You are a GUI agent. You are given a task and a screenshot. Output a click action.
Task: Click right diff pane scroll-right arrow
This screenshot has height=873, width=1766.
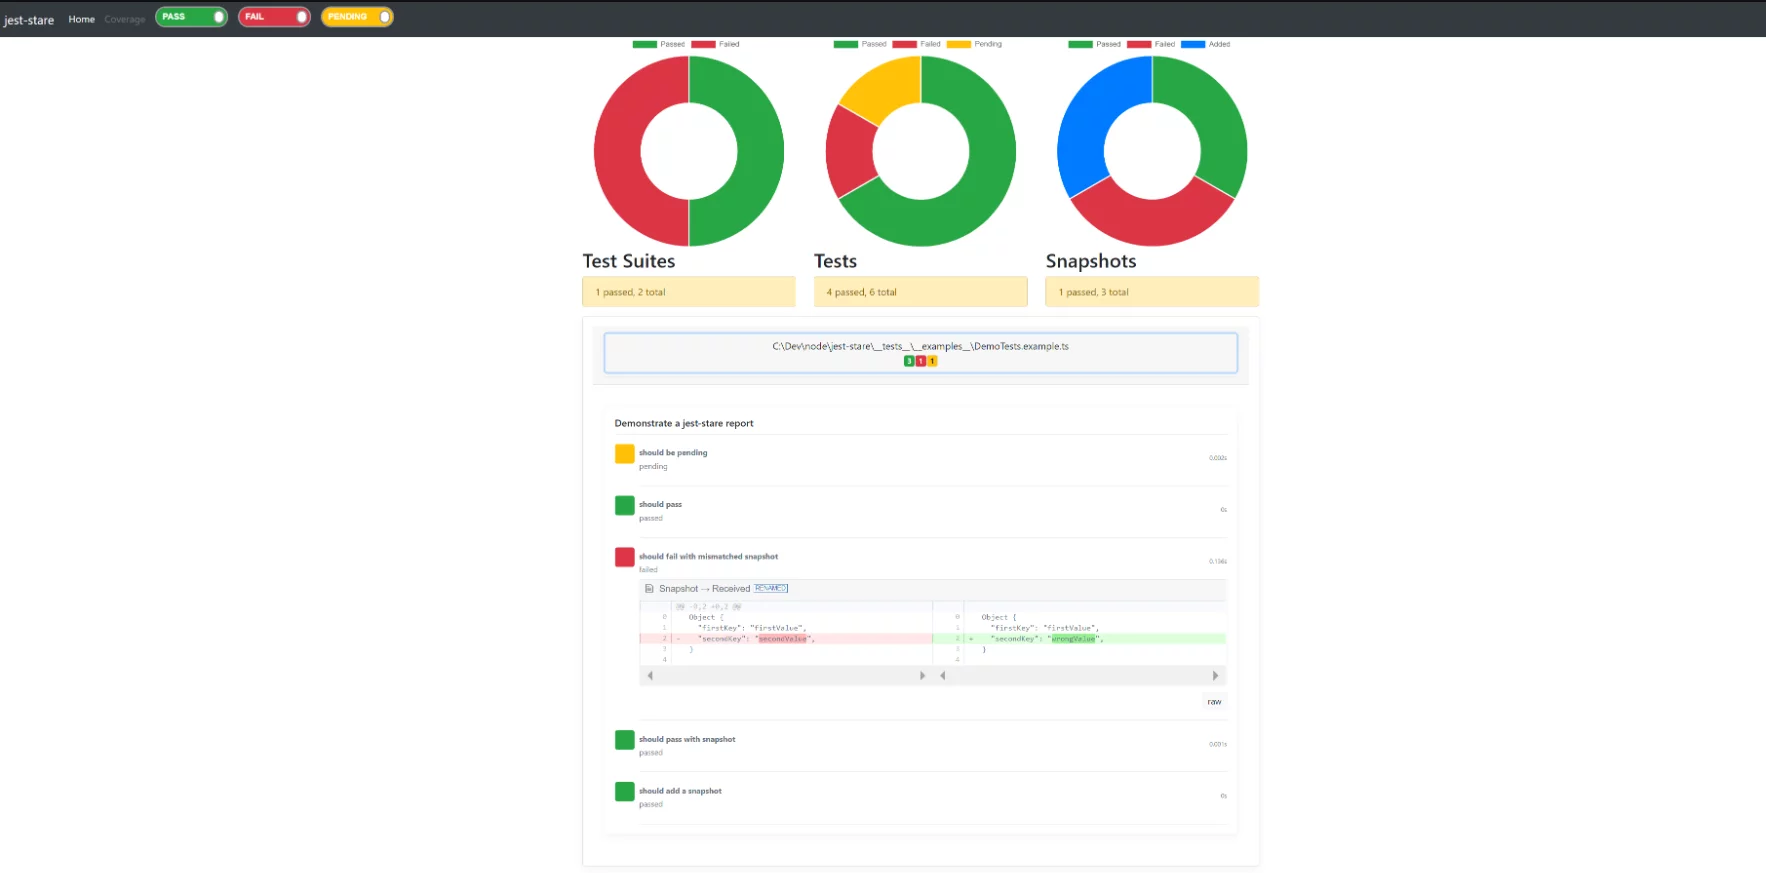(1215, 676)
